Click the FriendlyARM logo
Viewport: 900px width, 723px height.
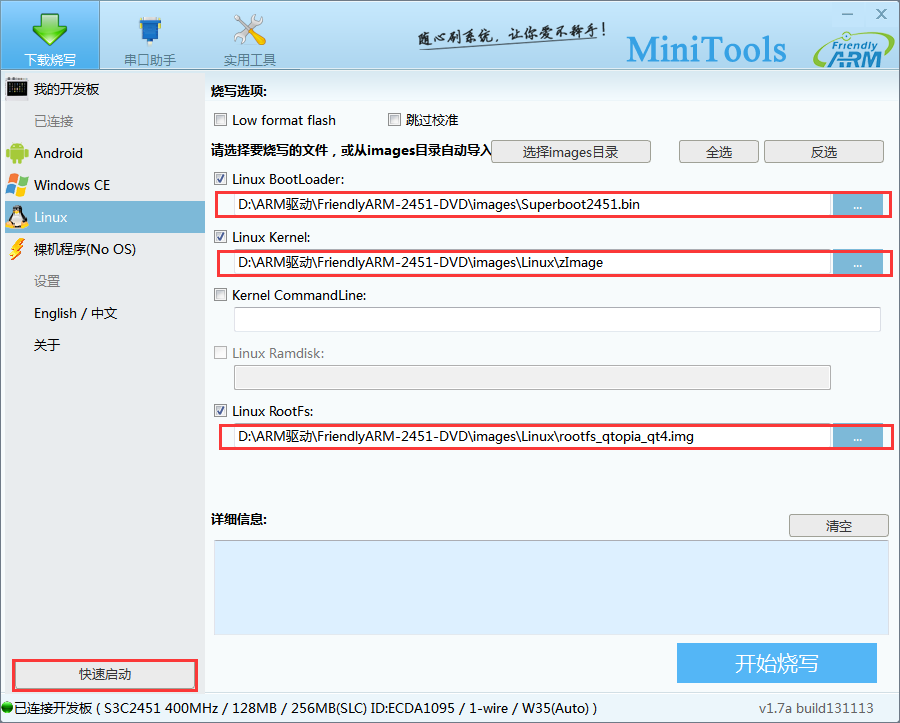854,49
